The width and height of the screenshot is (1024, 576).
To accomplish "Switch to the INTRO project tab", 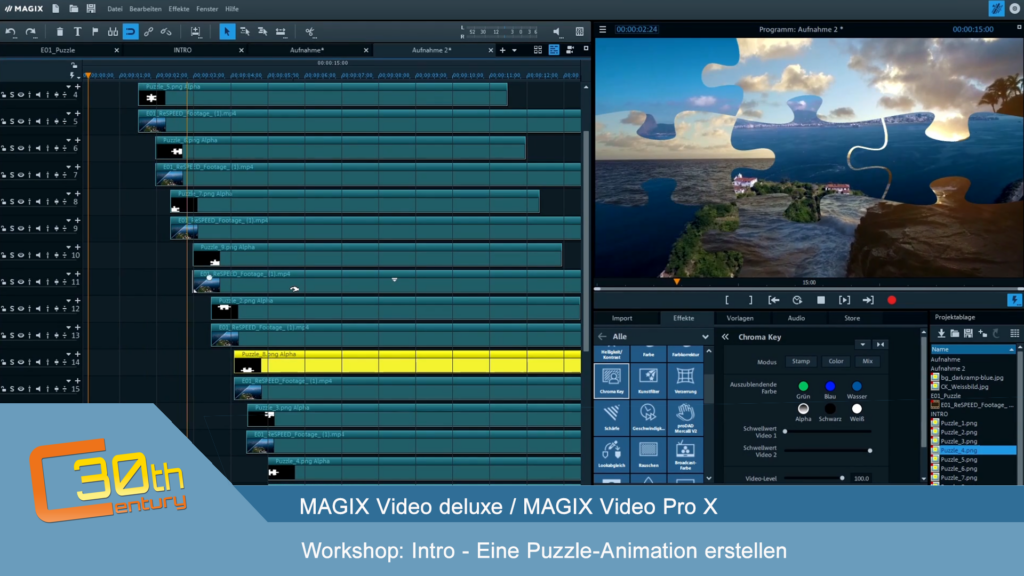I will (x=182, y=50).
